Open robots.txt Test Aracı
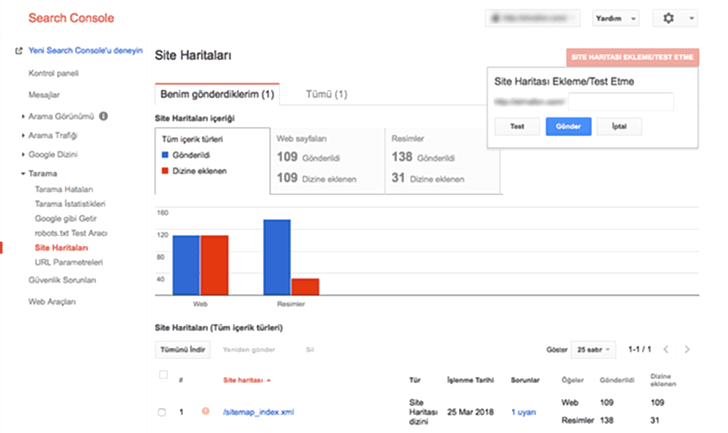 click(x=71, y=233)
